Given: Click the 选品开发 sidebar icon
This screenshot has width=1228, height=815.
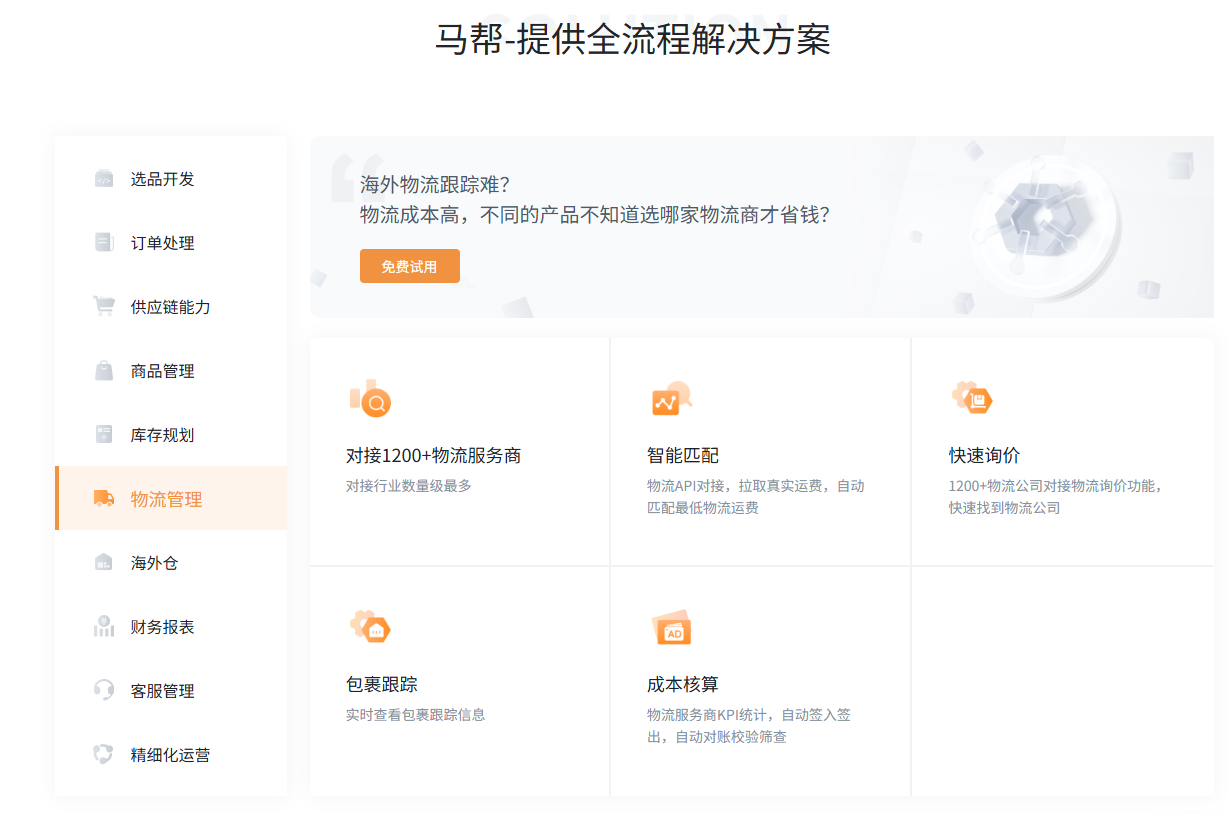Looking at the screenshot, I should coord(104,179).
